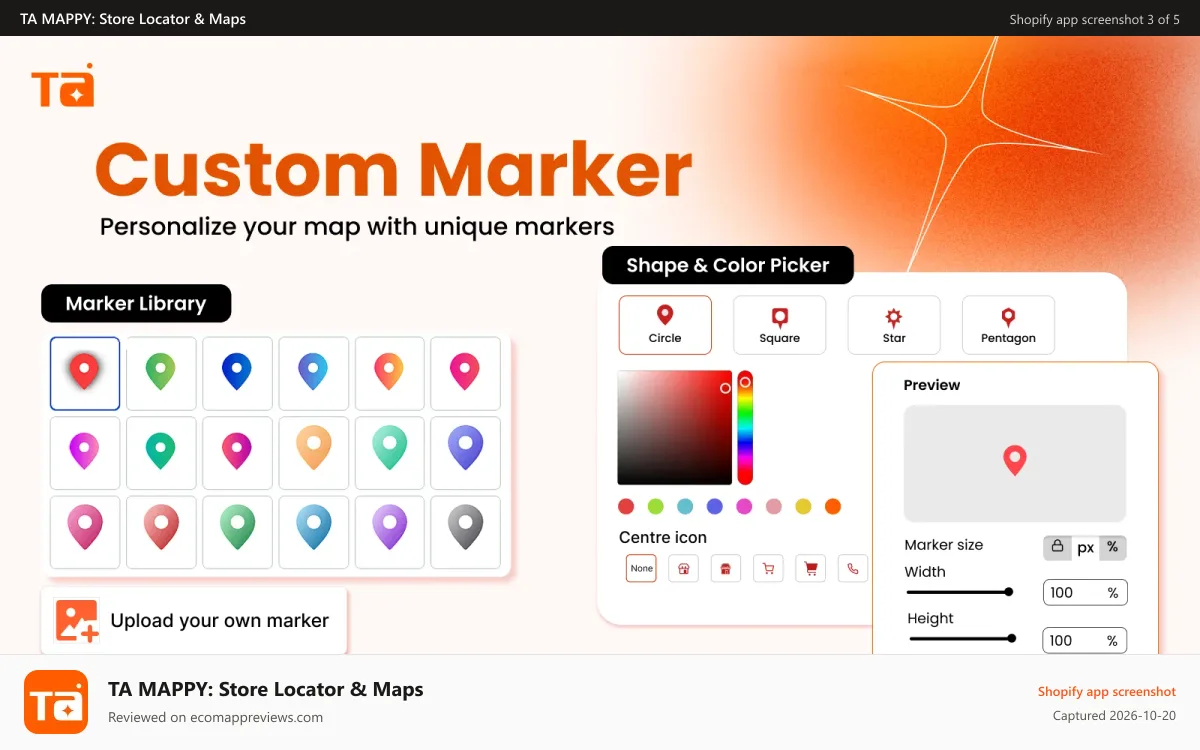1200x750 pixels.
Task: Click 'Personalize your map with unique markers' text
Action: click(357, 226)
